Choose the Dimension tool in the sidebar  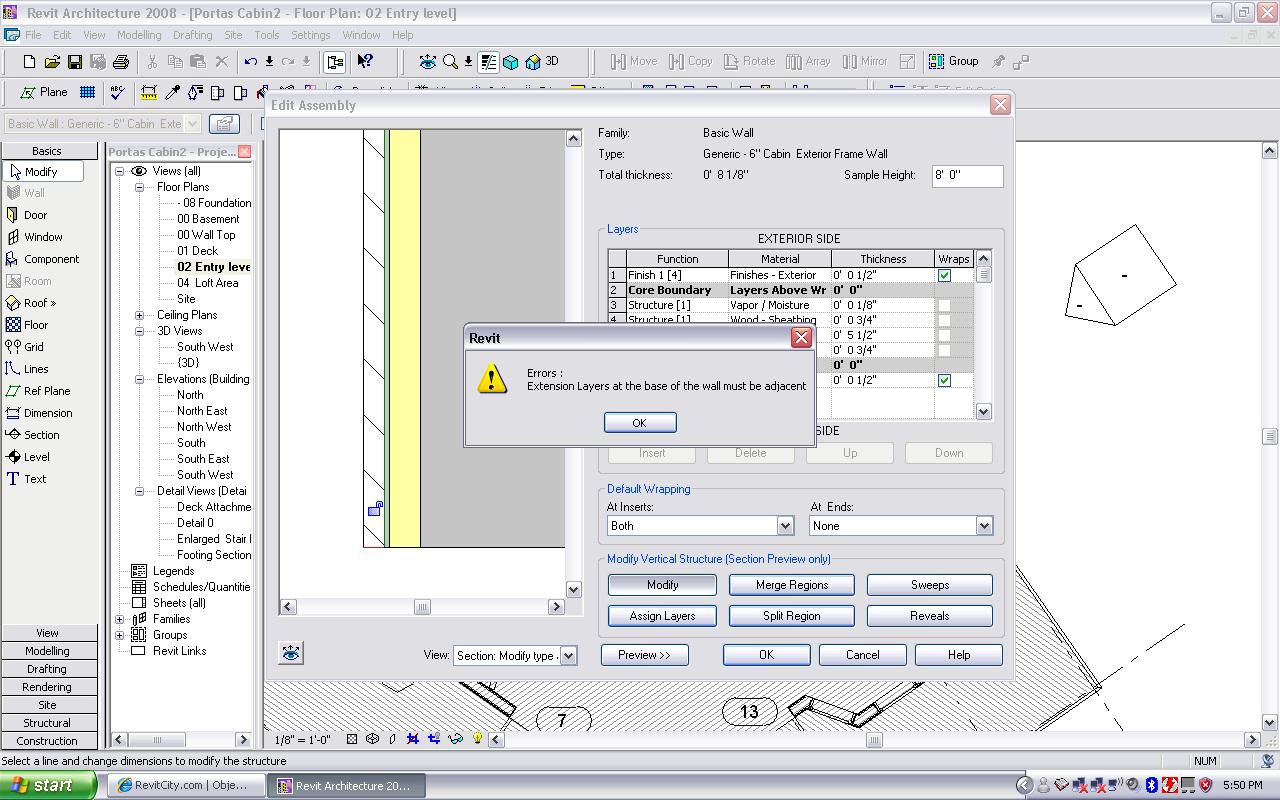click(x=47, y=413)
